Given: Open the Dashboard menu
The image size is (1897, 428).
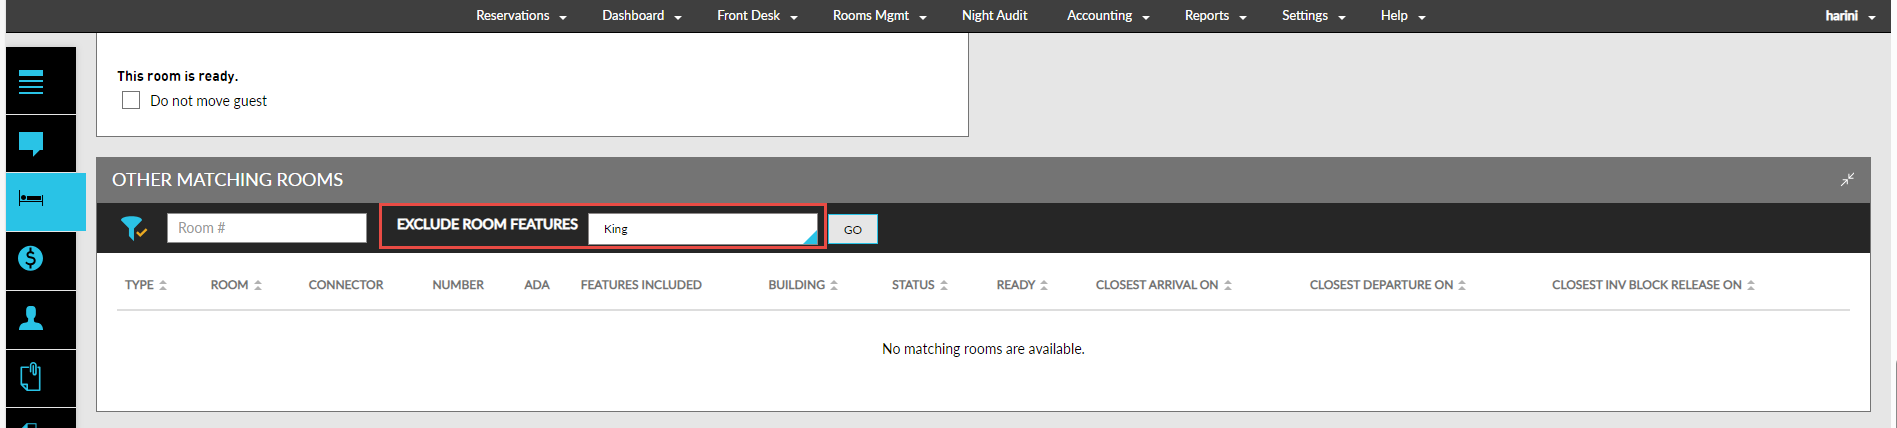Looking at the screenshot, I should pyautogui.click(x=641, y=16).
